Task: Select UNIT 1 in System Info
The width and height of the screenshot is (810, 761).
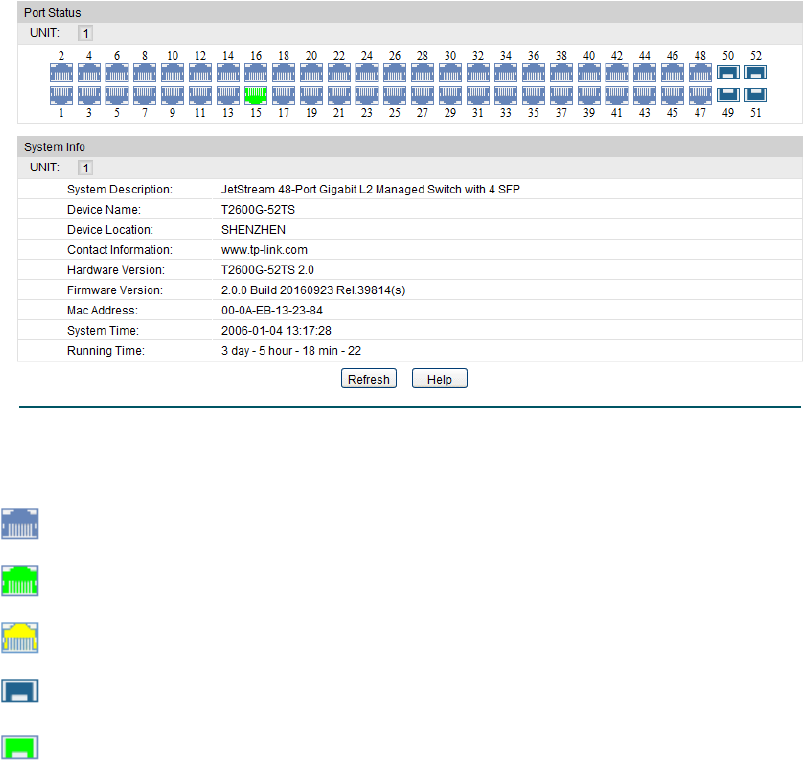Action: (x=86, y=168)
